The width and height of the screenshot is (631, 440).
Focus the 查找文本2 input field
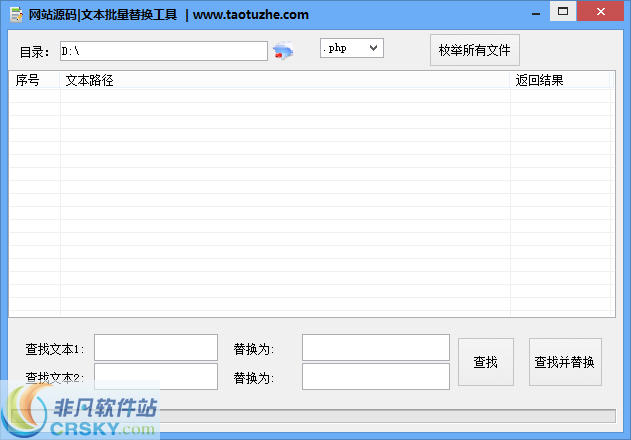[x=156, y=376]
